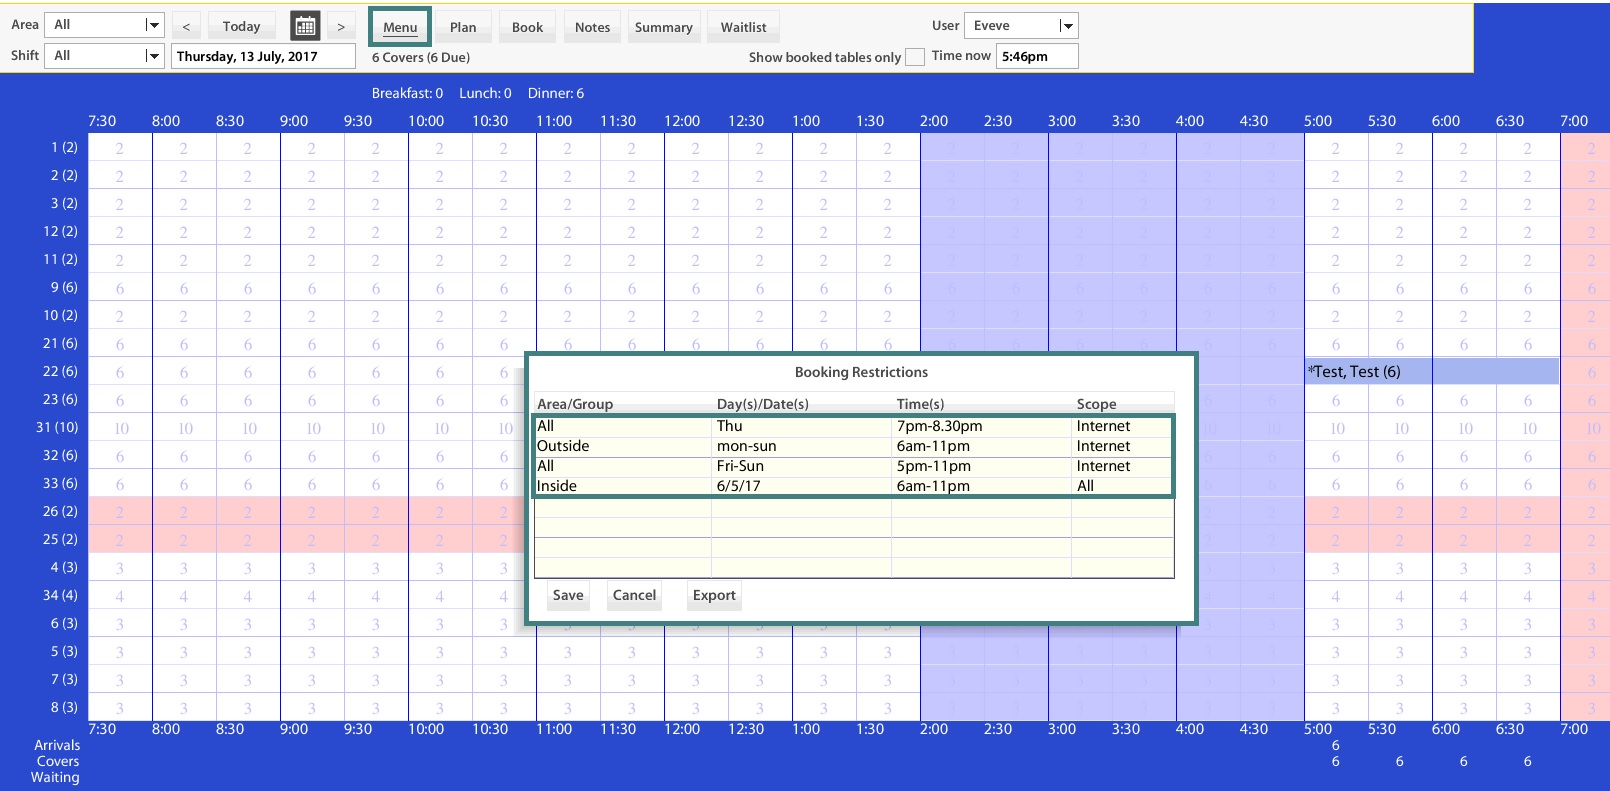Select table row 22 (6)

pos(60,371)
